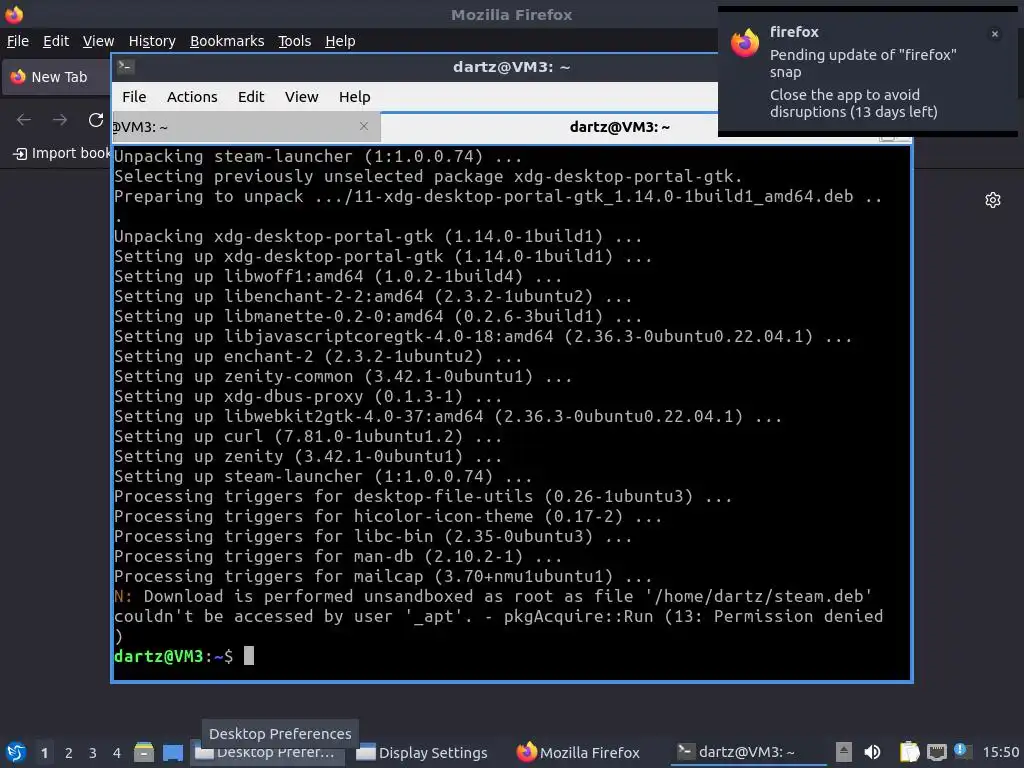Open Firefox's Help menu

[x=340, y=41]
